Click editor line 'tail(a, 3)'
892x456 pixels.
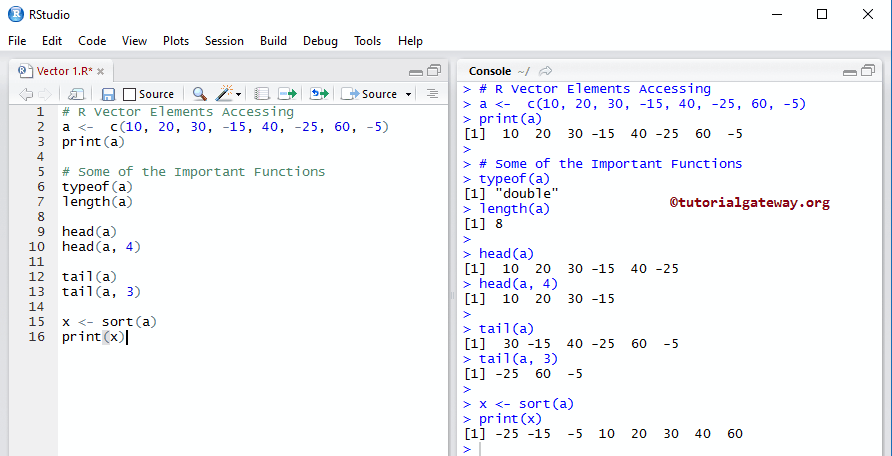[101, 291]
